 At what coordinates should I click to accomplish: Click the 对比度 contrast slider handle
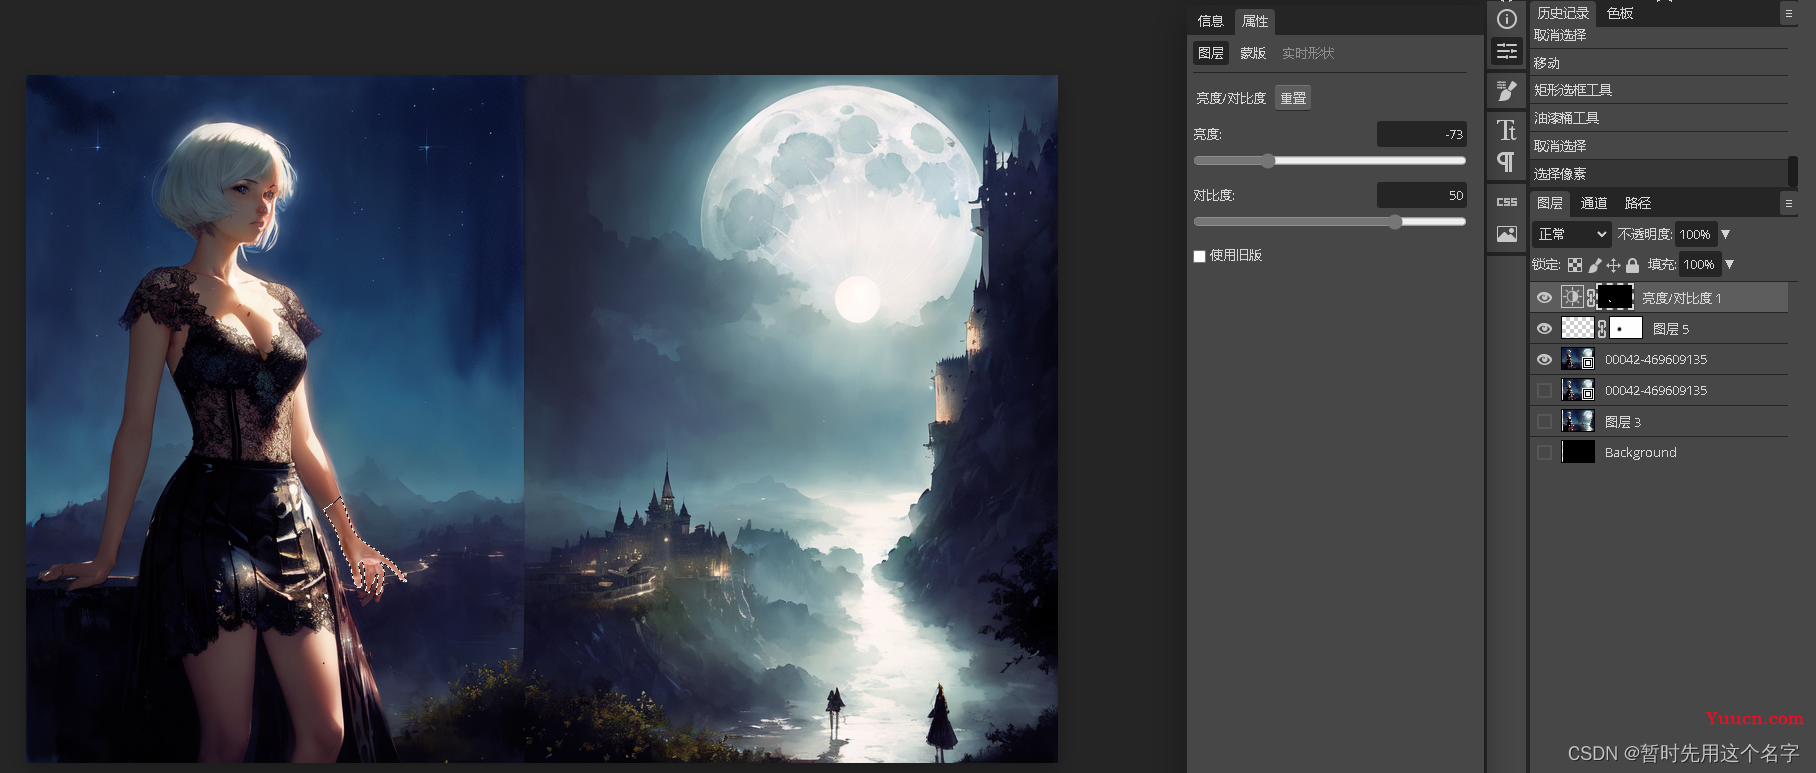click(x=1395, y=222)
